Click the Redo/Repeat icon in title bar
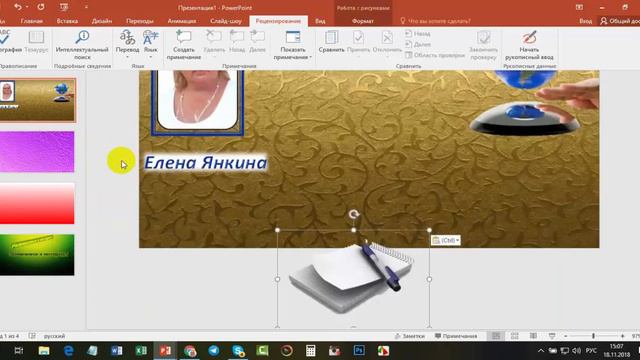The image size is (640, 360). 41,7
